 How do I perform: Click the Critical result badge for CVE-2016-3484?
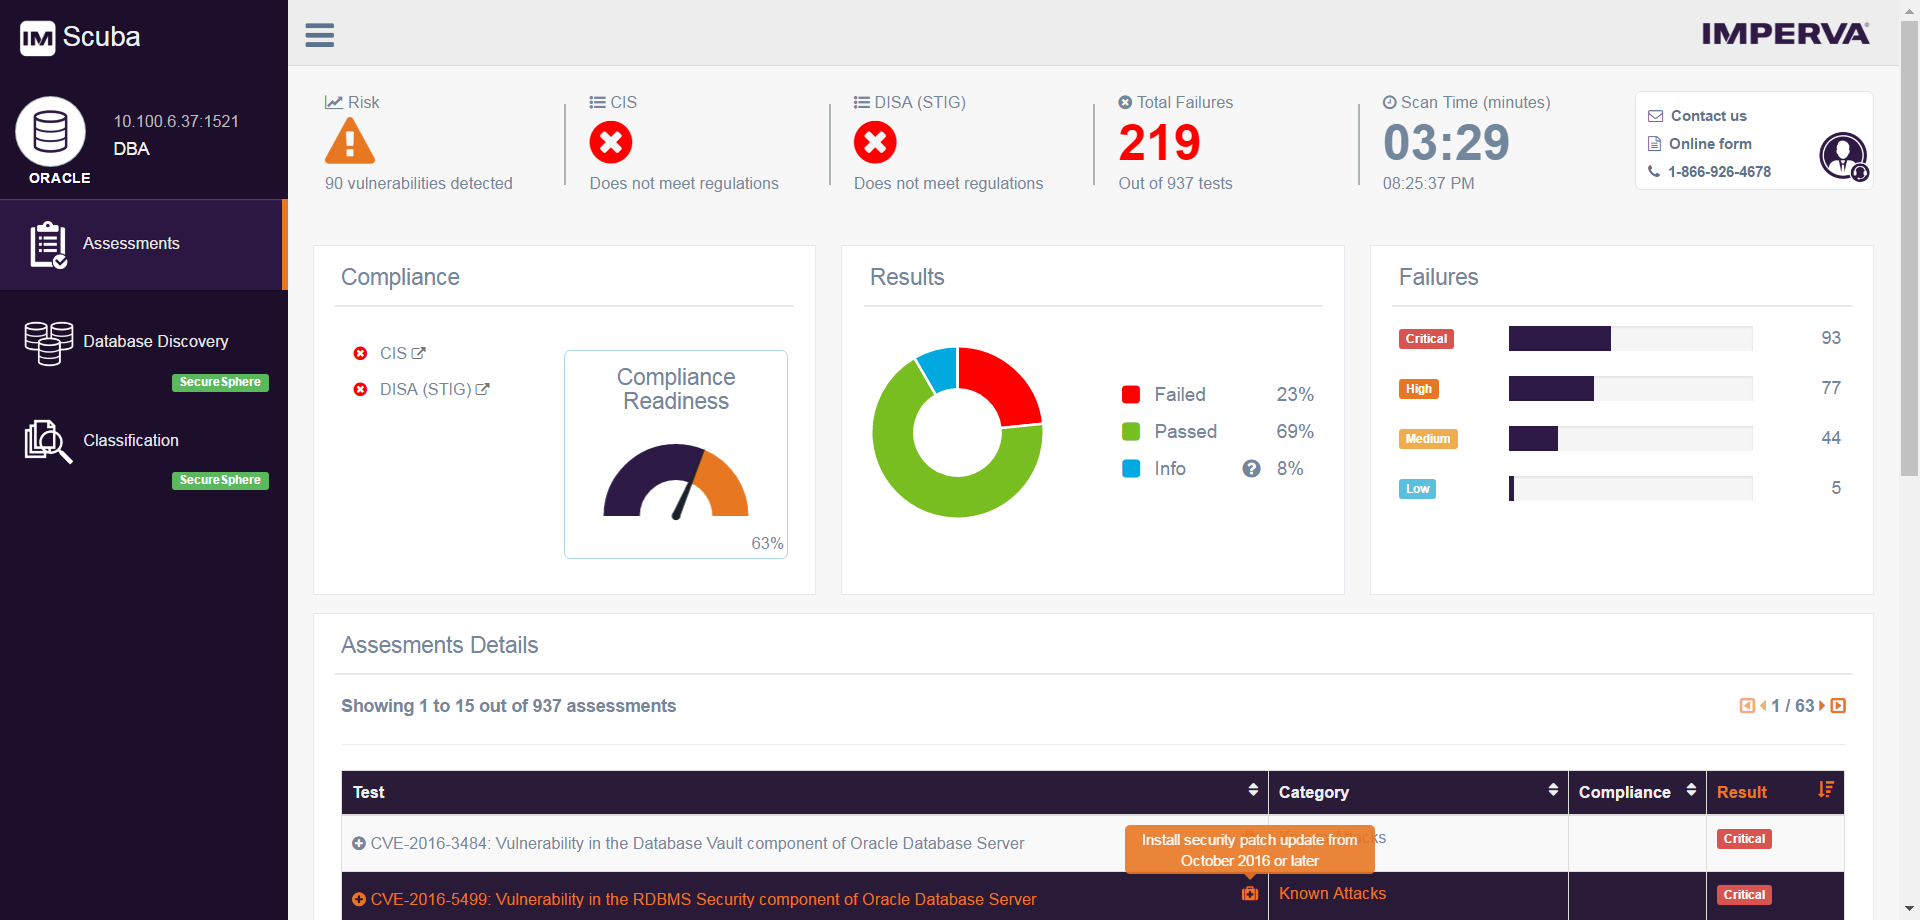(x=1744, y=839)
